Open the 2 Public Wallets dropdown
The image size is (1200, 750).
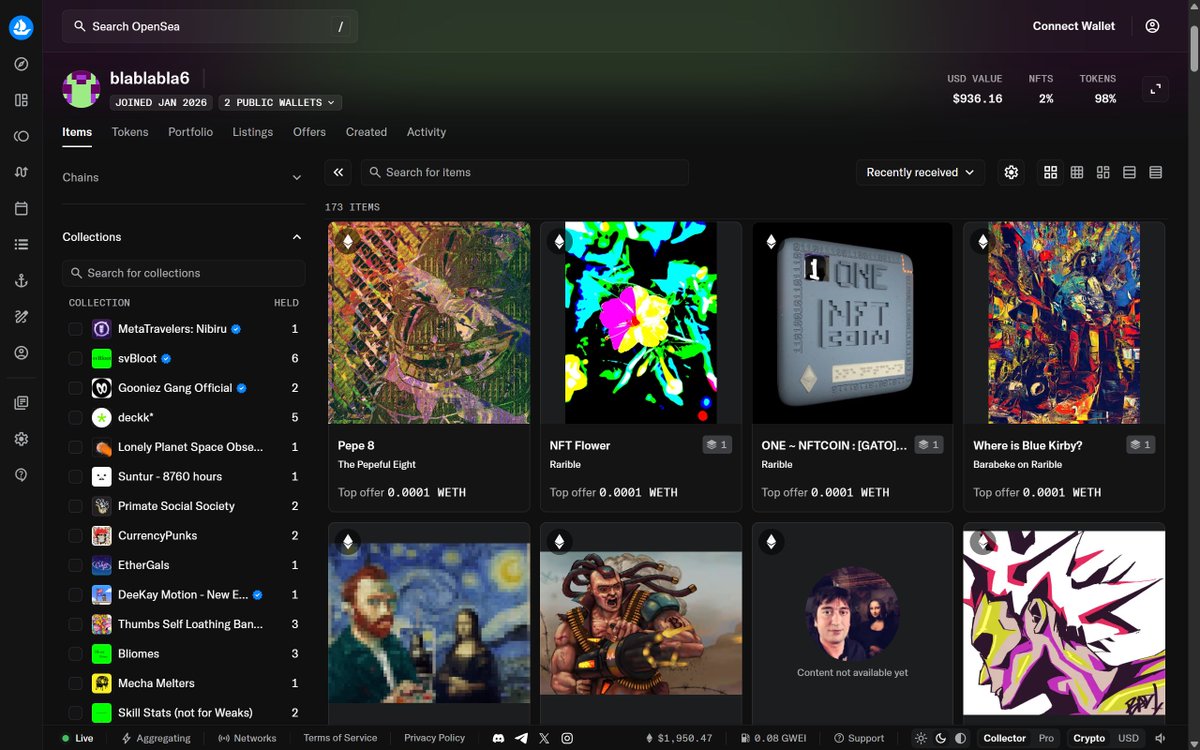click(x=280, y=102)
